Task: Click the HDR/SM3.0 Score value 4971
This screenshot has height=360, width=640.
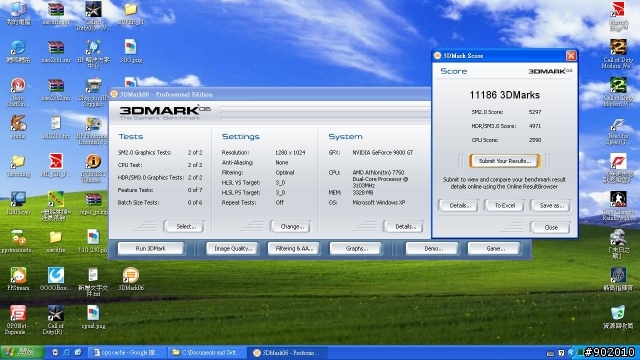Action: (535, 126)
